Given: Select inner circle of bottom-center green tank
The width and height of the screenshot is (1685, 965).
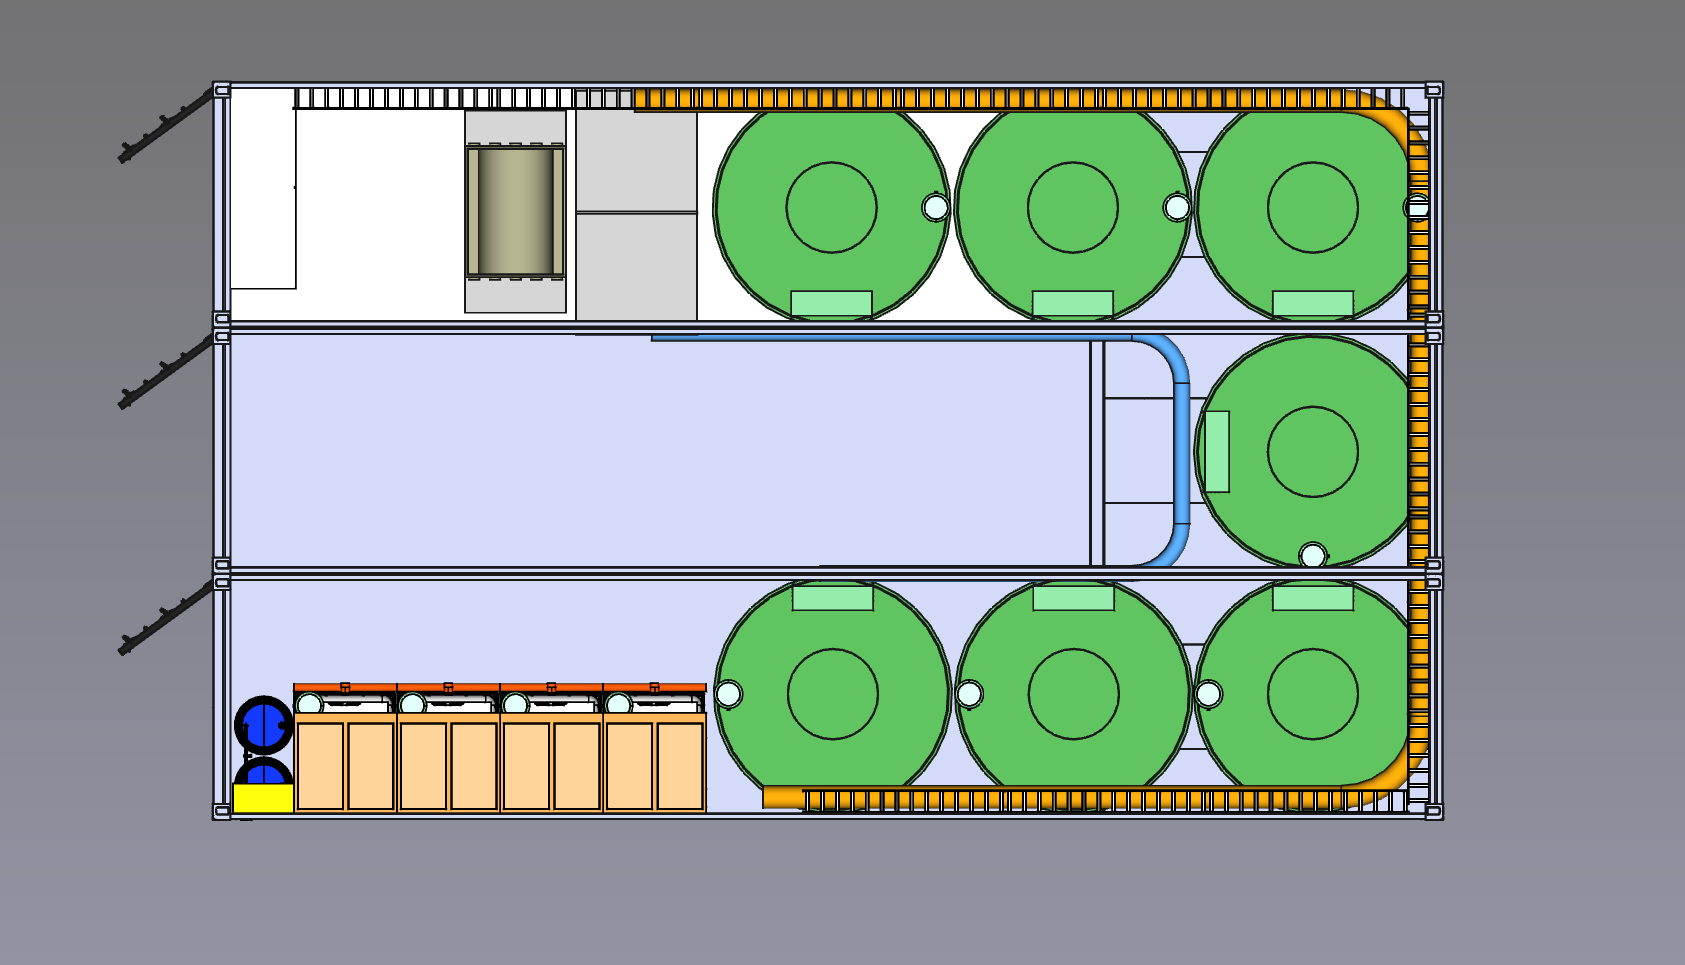Looking at the screenshot, I should (x=1074, y=694).
